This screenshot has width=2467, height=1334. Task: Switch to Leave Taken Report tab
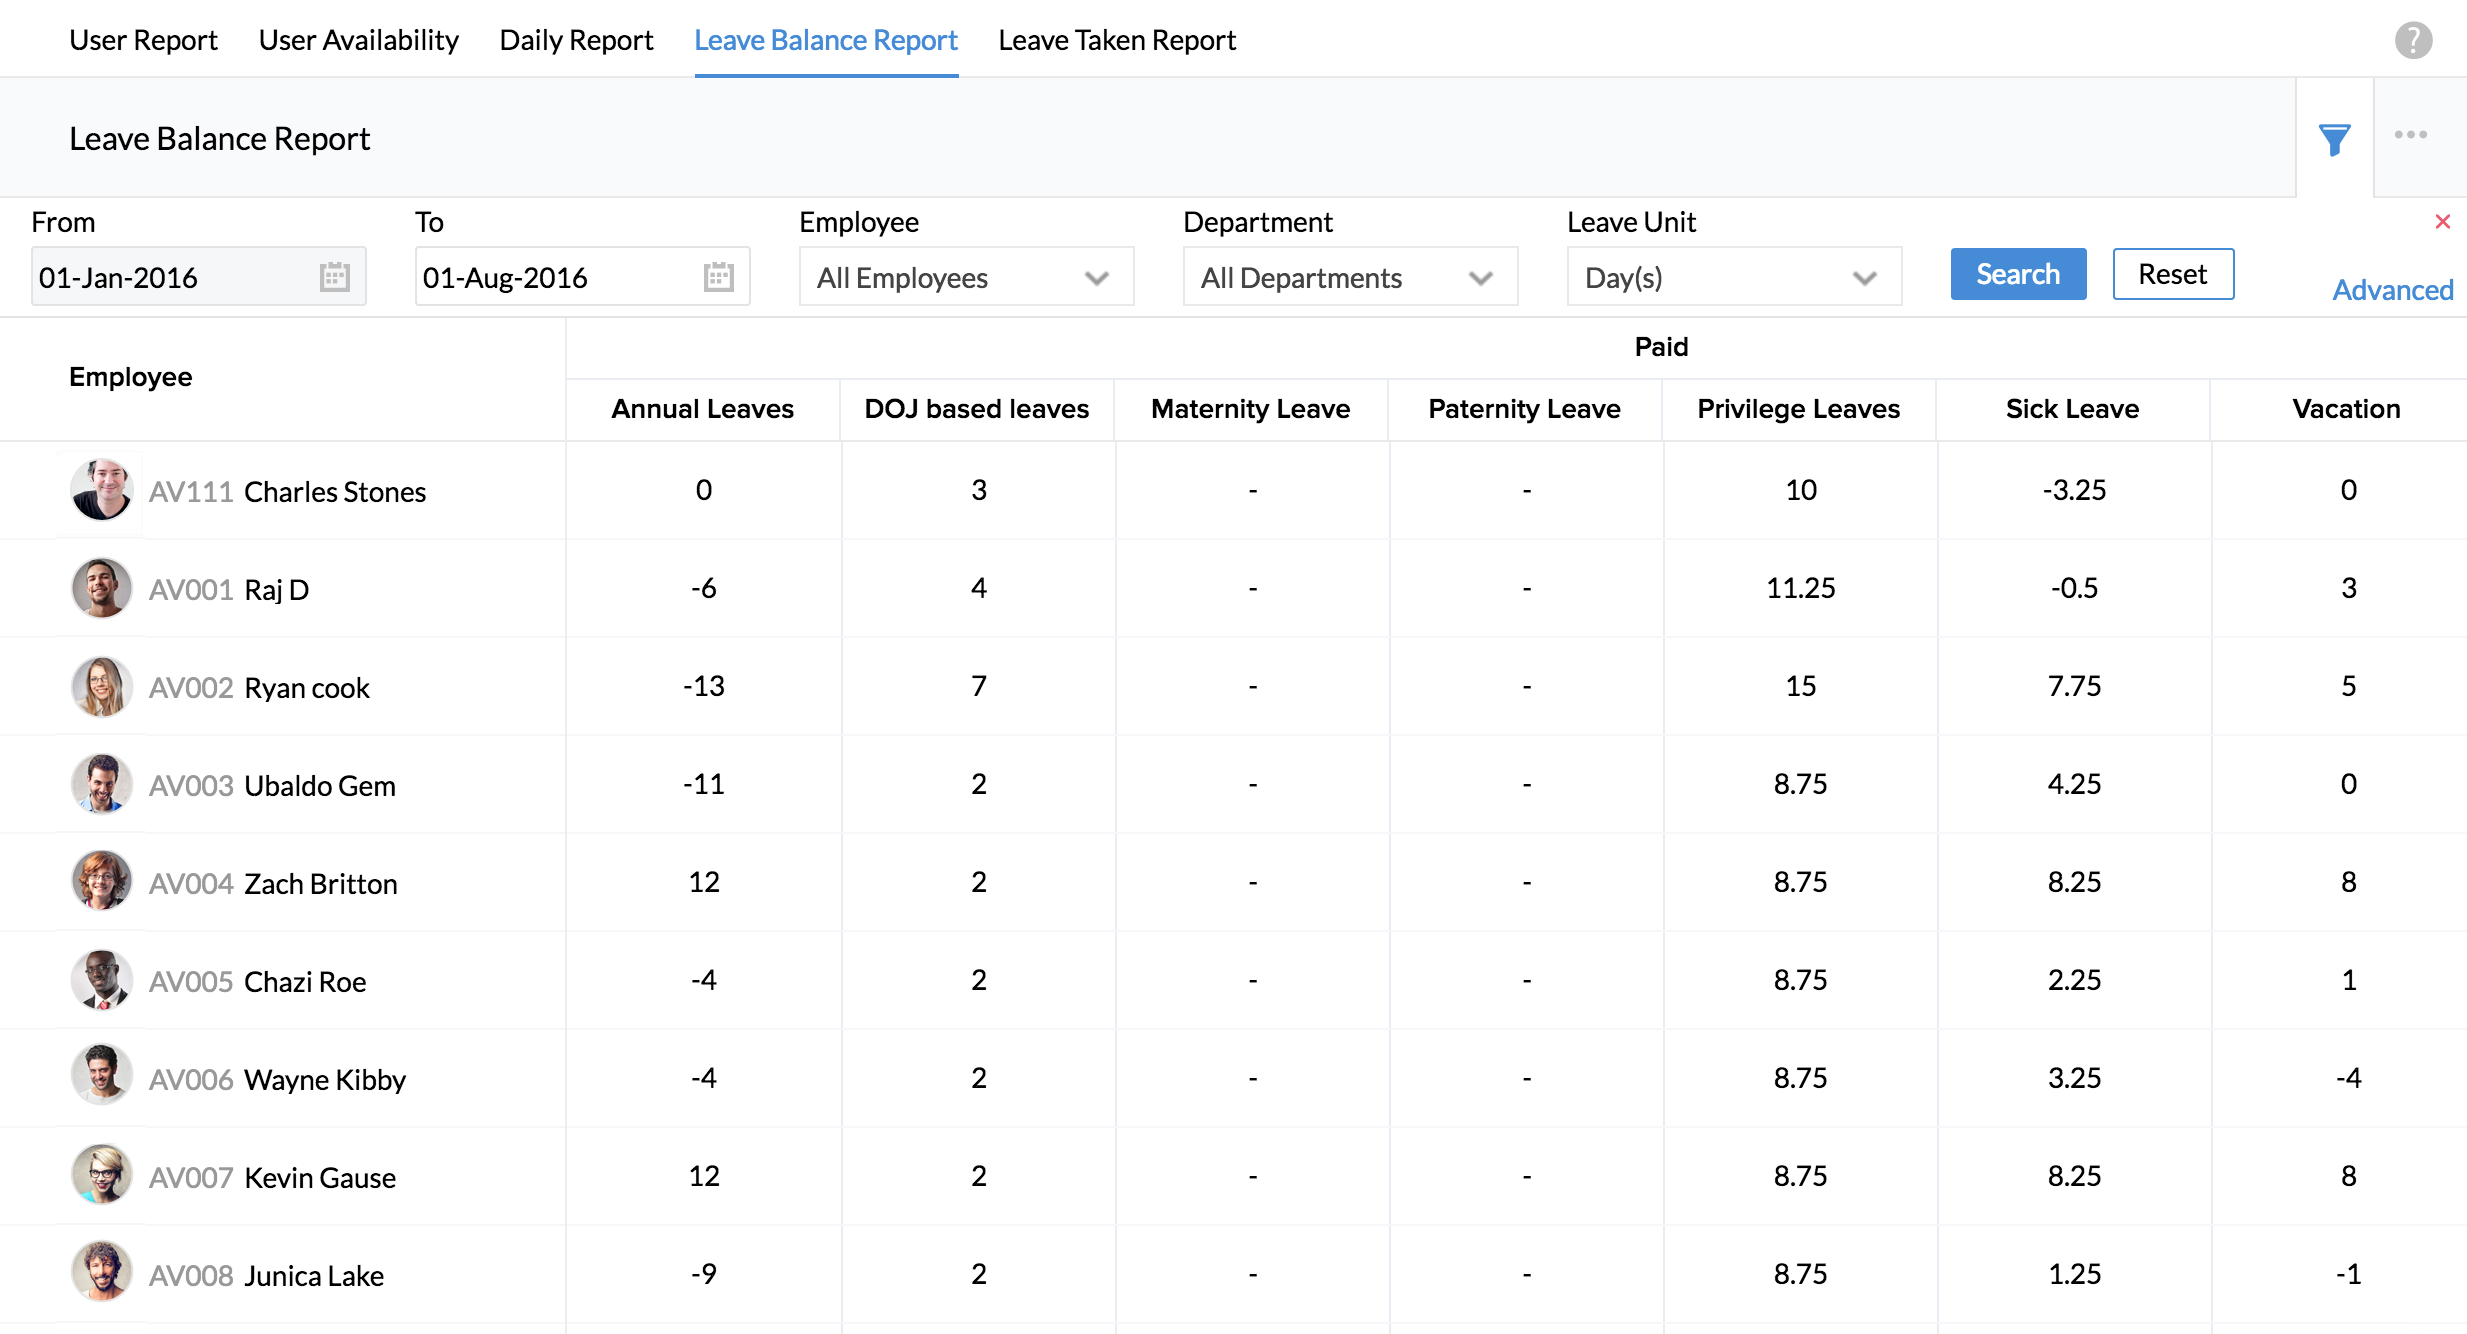[x=1117, y=41]
